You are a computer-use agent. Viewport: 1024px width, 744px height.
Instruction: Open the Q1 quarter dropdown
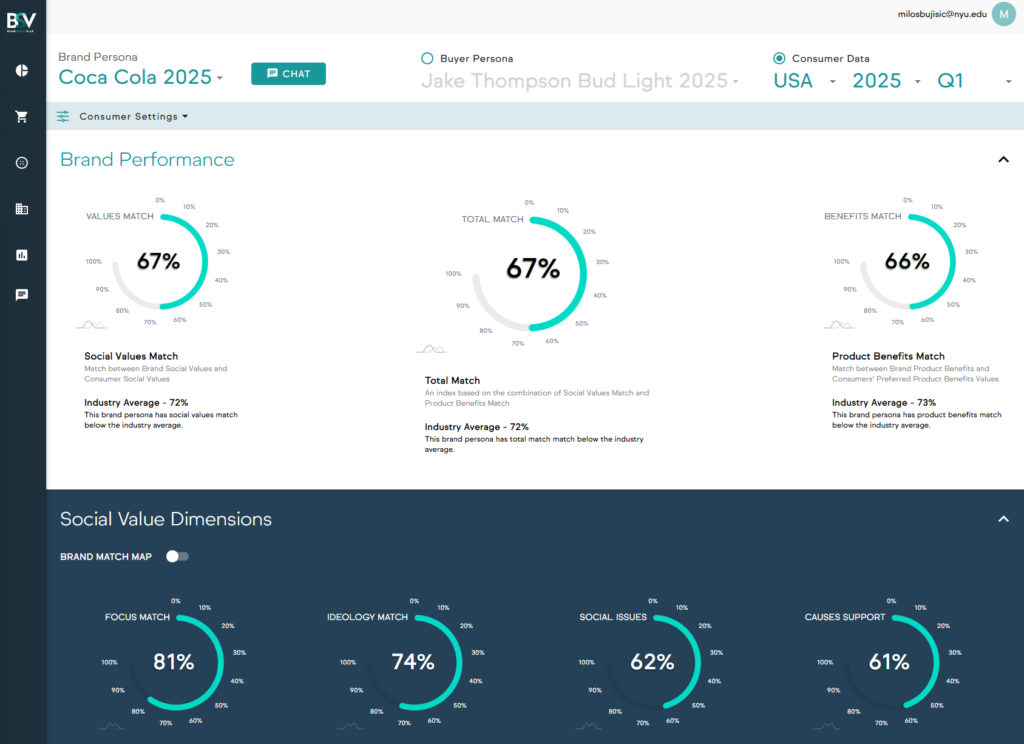(974, 81)
